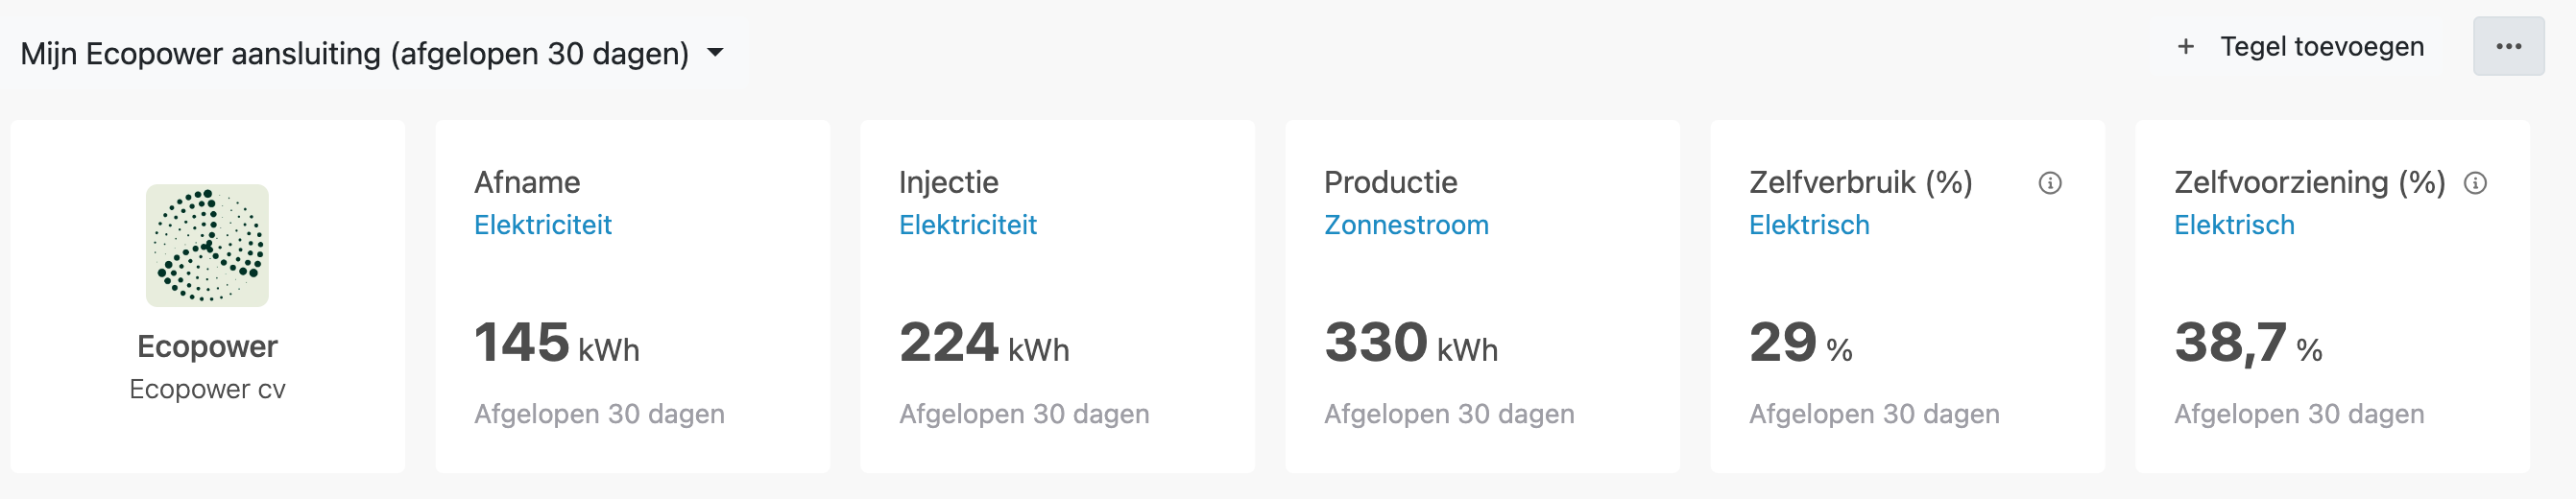Click the plus icon for adding a tile
This screenshot has width=2576, height=499.
pos(2186,47)
